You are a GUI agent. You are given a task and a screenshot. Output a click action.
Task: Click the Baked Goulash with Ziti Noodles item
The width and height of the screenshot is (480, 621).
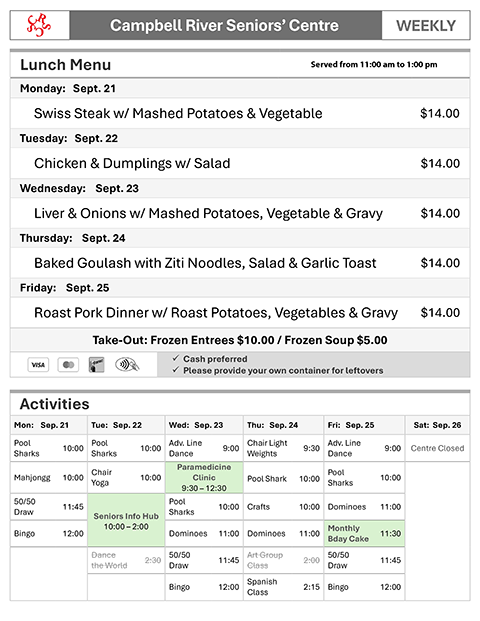pyautogui.click(x=205, y=263)
